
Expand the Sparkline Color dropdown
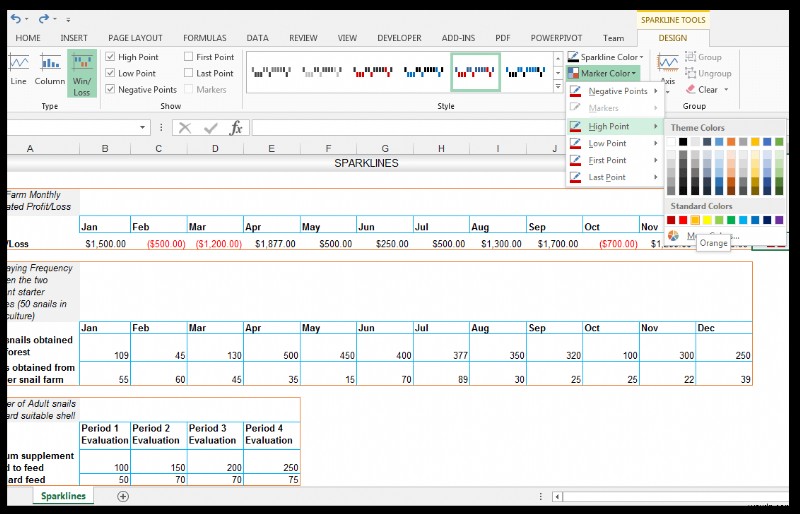pyautogui.click(x=605, y=57)
